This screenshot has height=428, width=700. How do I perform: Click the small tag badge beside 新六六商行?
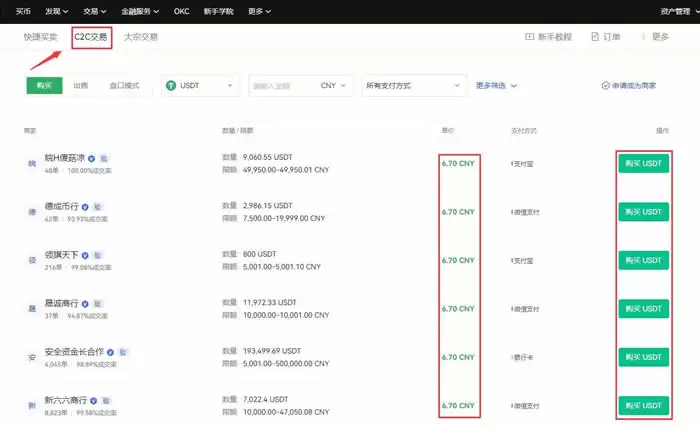tap(106, 401)
